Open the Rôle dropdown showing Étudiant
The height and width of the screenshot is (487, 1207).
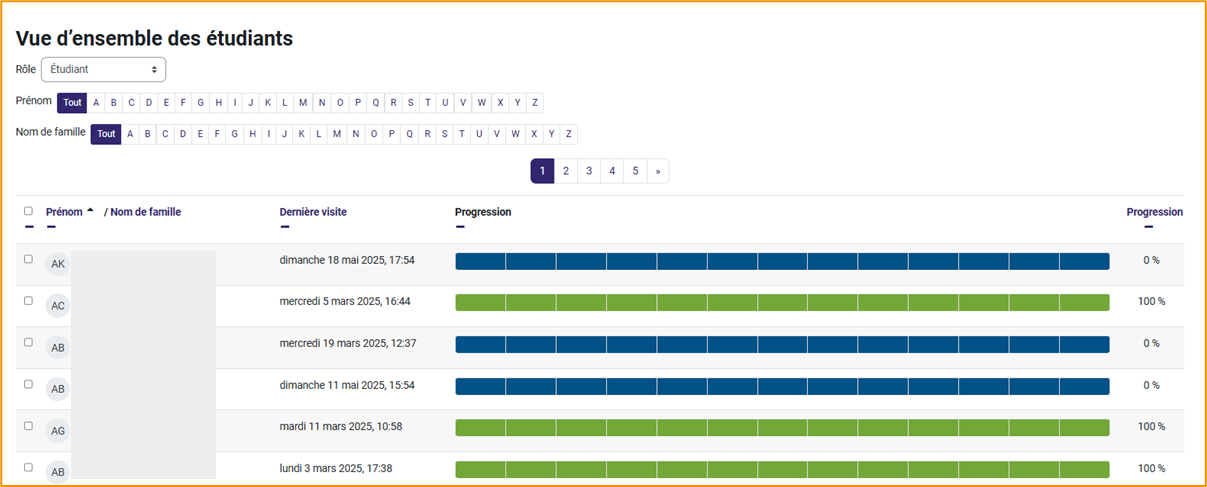pos(103,70)
